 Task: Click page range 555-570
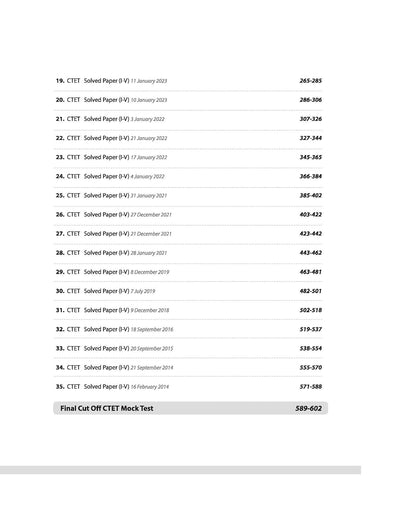tap(310, 367)
